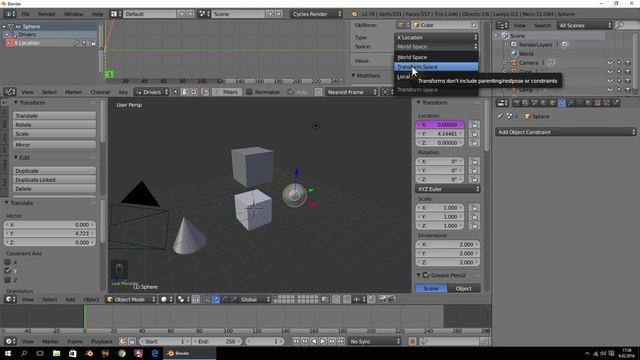Image resolution: width=640 pixels, height=360 pixels.
Task: Collapse the Edit panel in tool shelf
Action: [16, 158]
